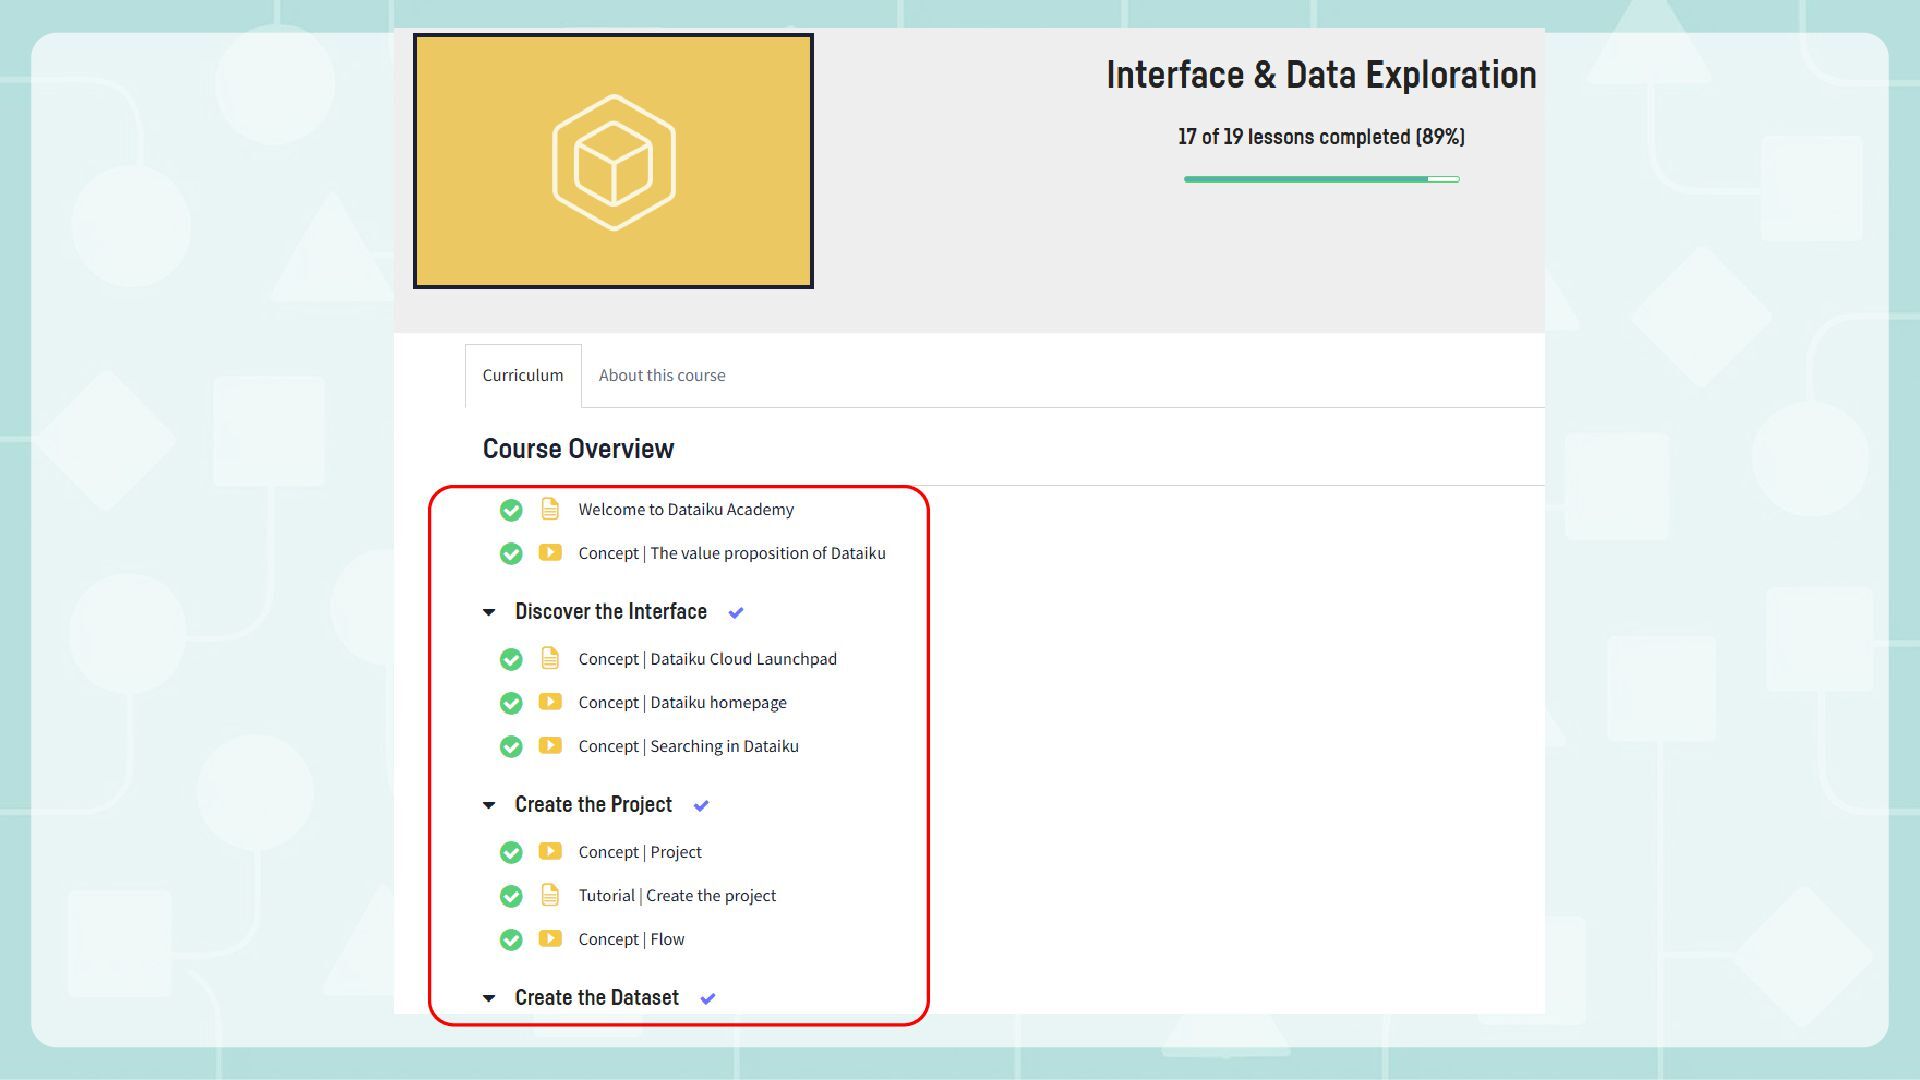Click video icon of Searching in Dataiku
Image resolution: width=1920 pixels, height=1080 pixels.
click(550, 745)
